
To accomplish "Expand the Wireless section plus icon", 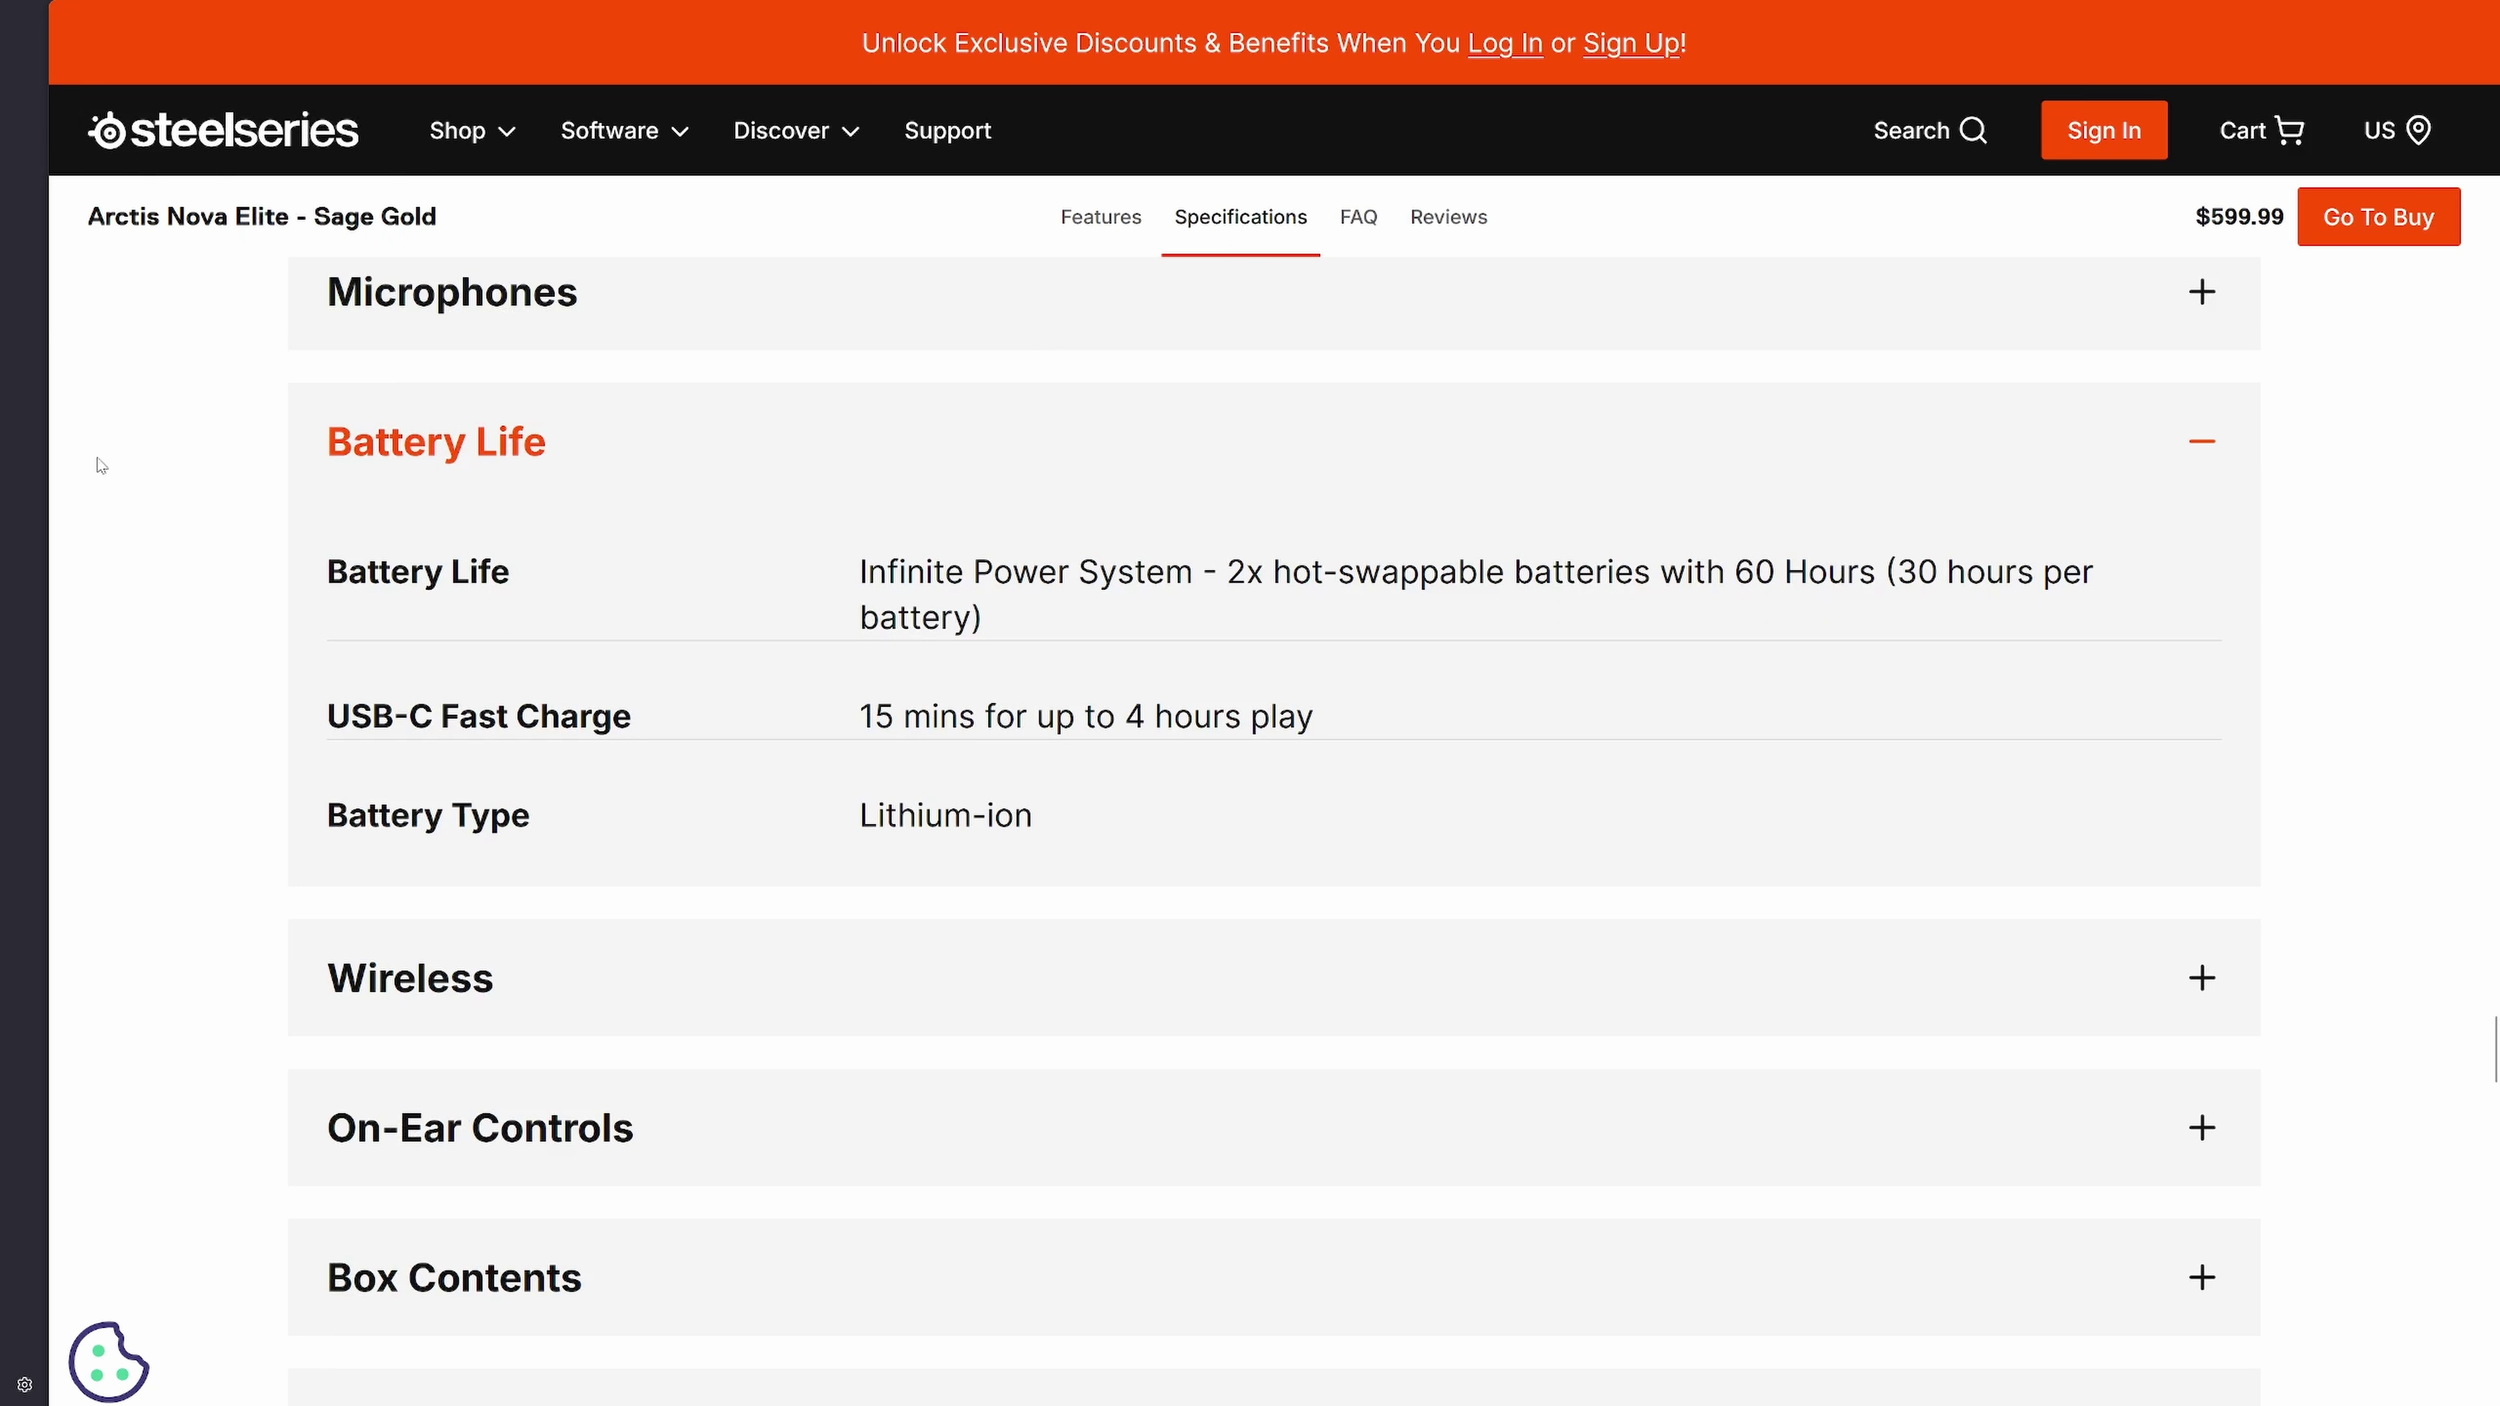I will pos(2201,978).
